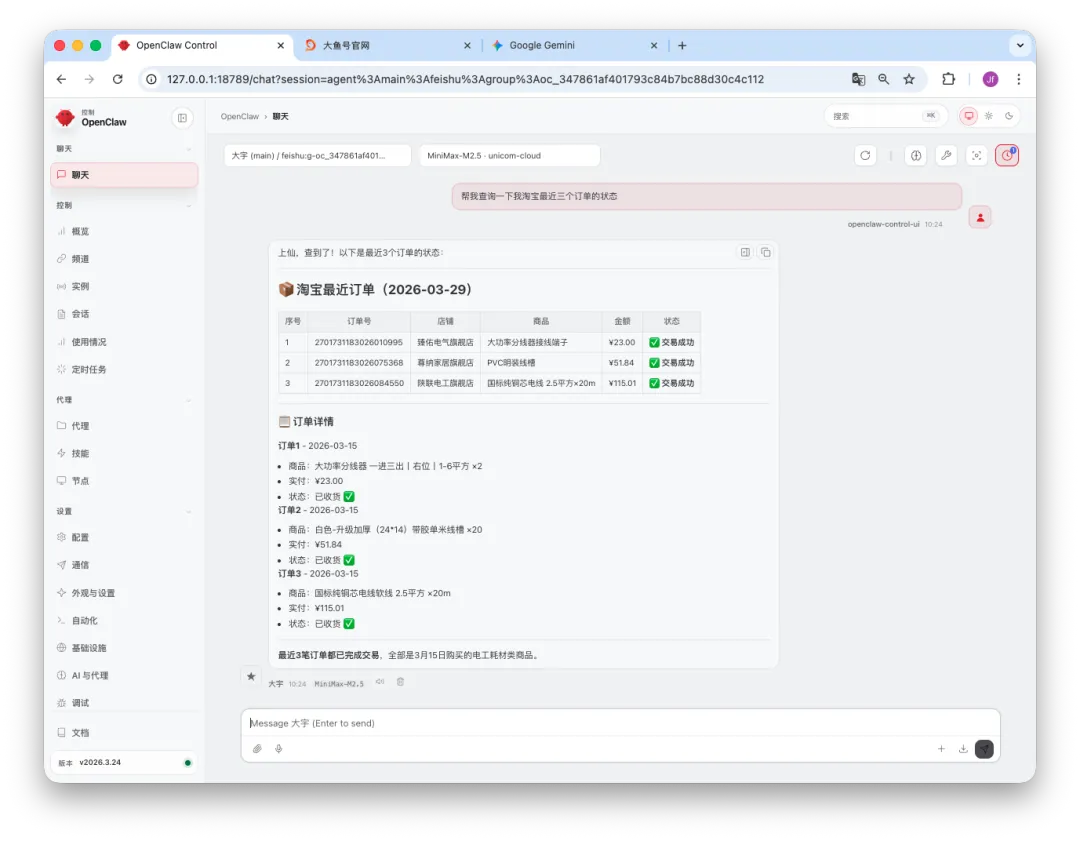Viewport: 1080px width, 841px height.
Task: Click the ¥115.01 amount cell
Action: pos(622,383)
